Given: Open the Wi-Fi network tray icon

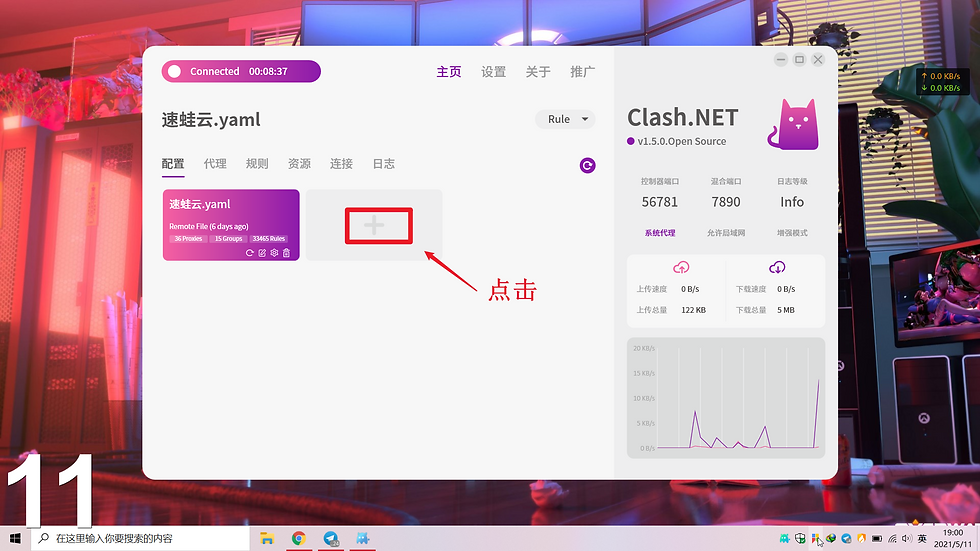Looking at the screenshot, I should (892, 539).
